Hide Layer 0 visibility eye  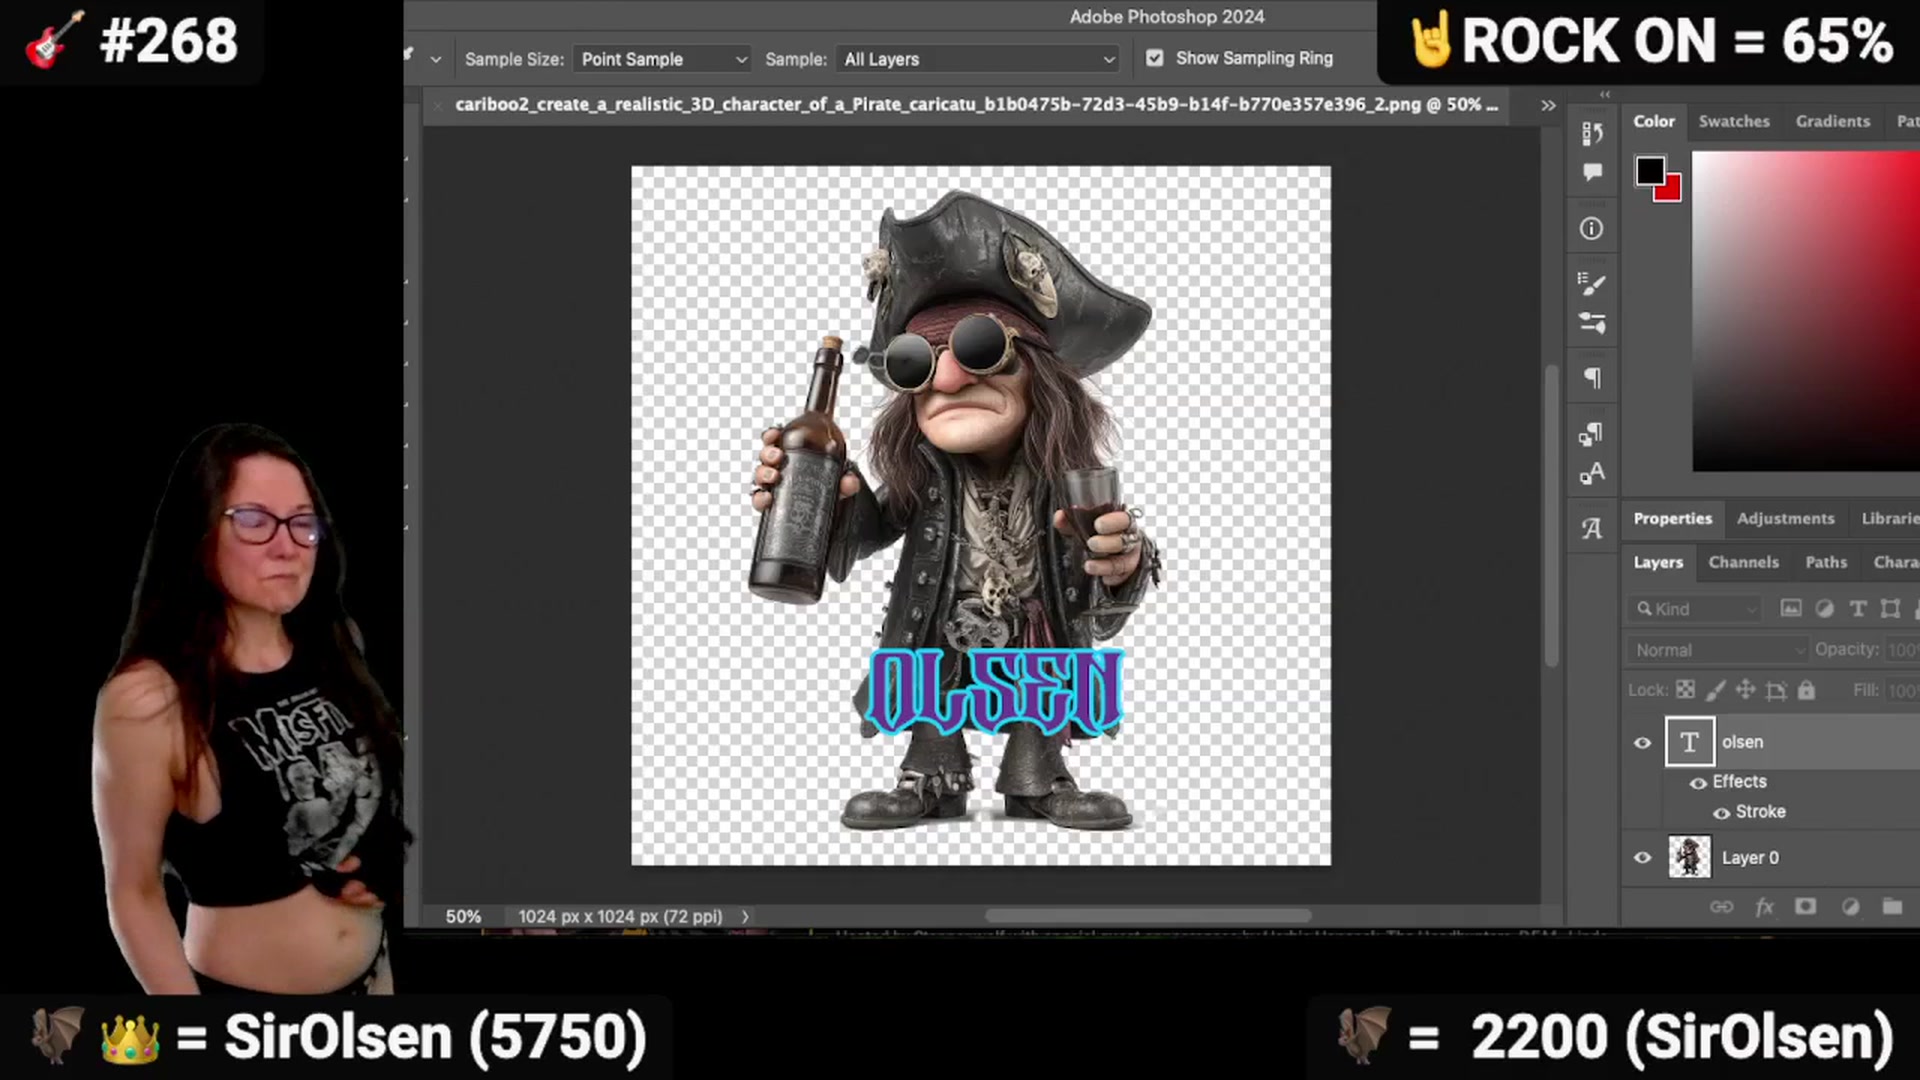[1642, 857]
